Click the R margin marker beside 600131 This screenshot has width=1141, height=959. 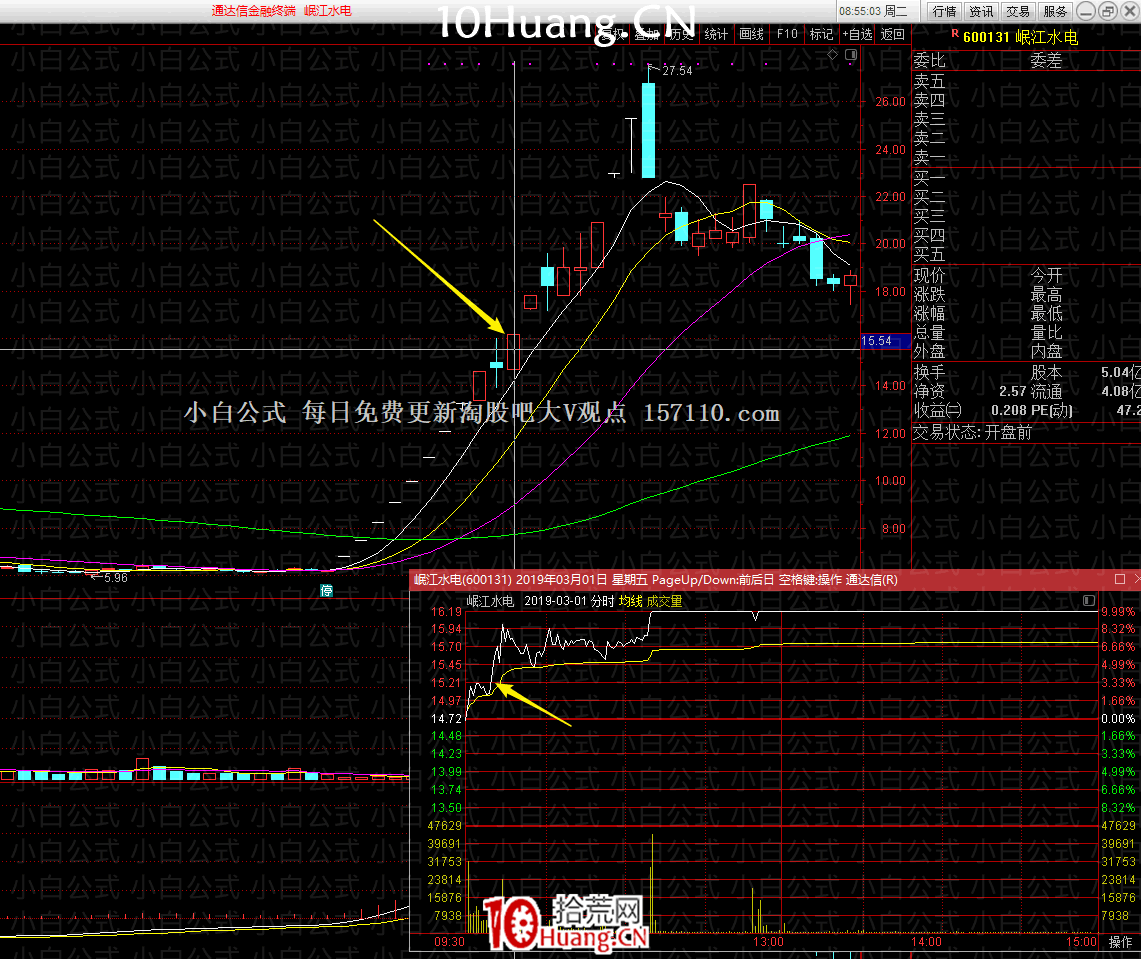(x=955, y=33)
